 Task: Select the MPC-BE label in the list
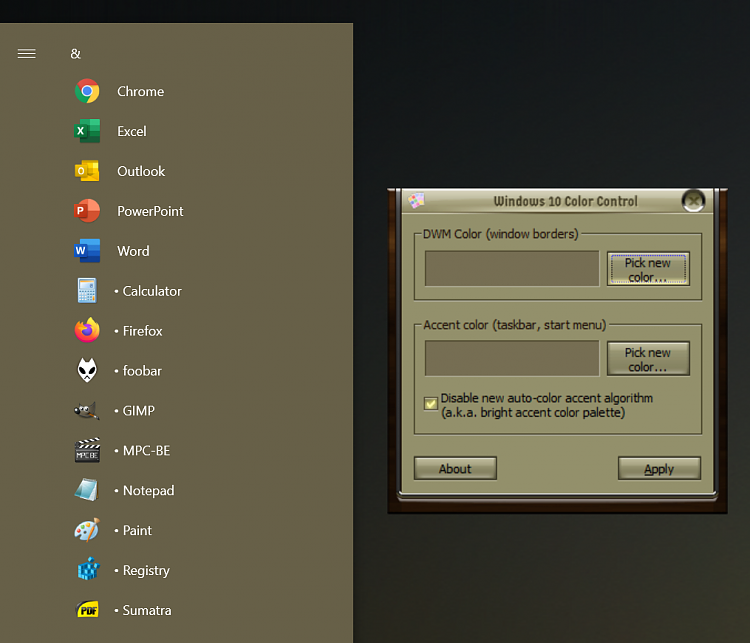pos(146,451)
